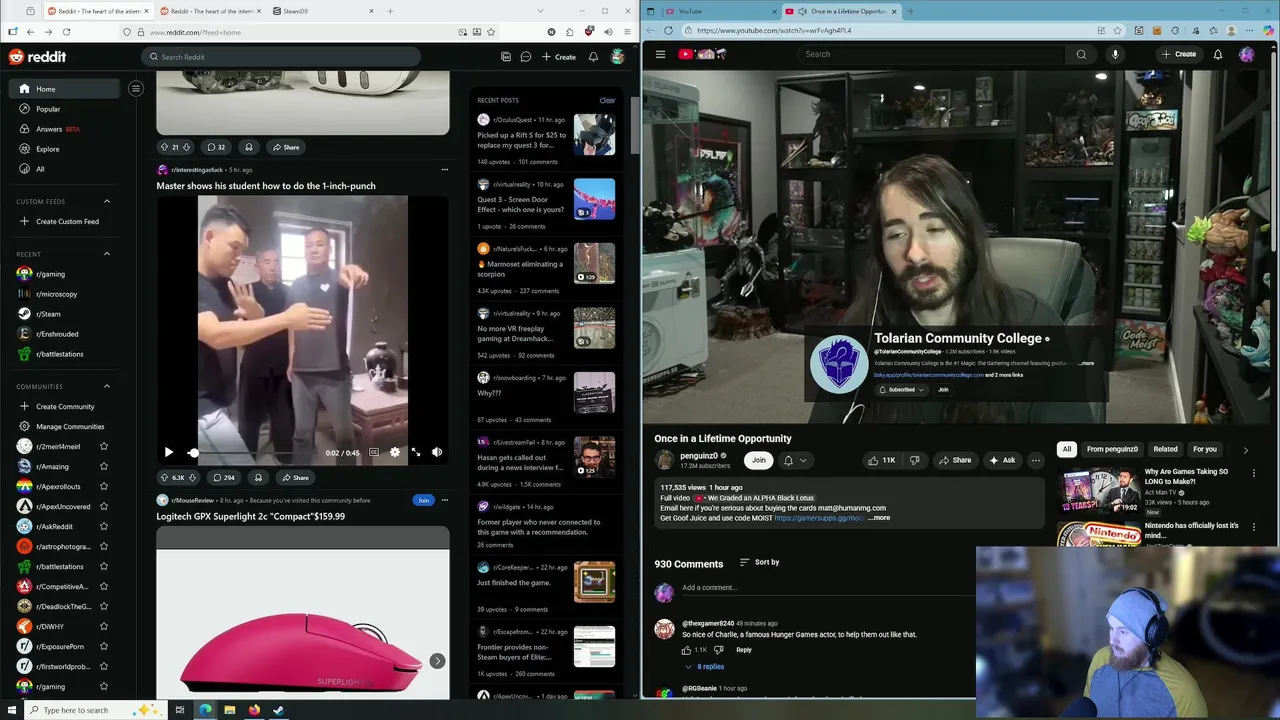Open Reddit notifications bell
This screenshot has height=720, width=1280.
pyautogui.click(x=593, y=57)
